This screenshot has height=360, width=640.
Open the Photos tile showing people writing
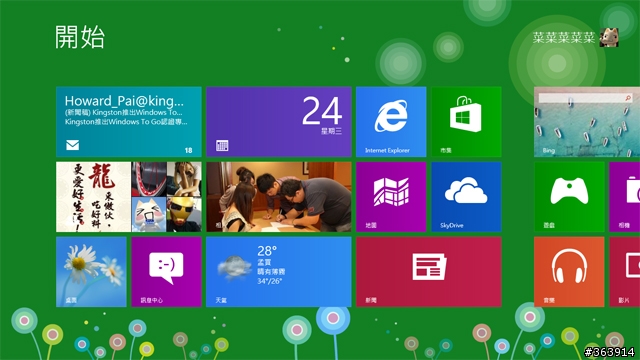point(279,197)
